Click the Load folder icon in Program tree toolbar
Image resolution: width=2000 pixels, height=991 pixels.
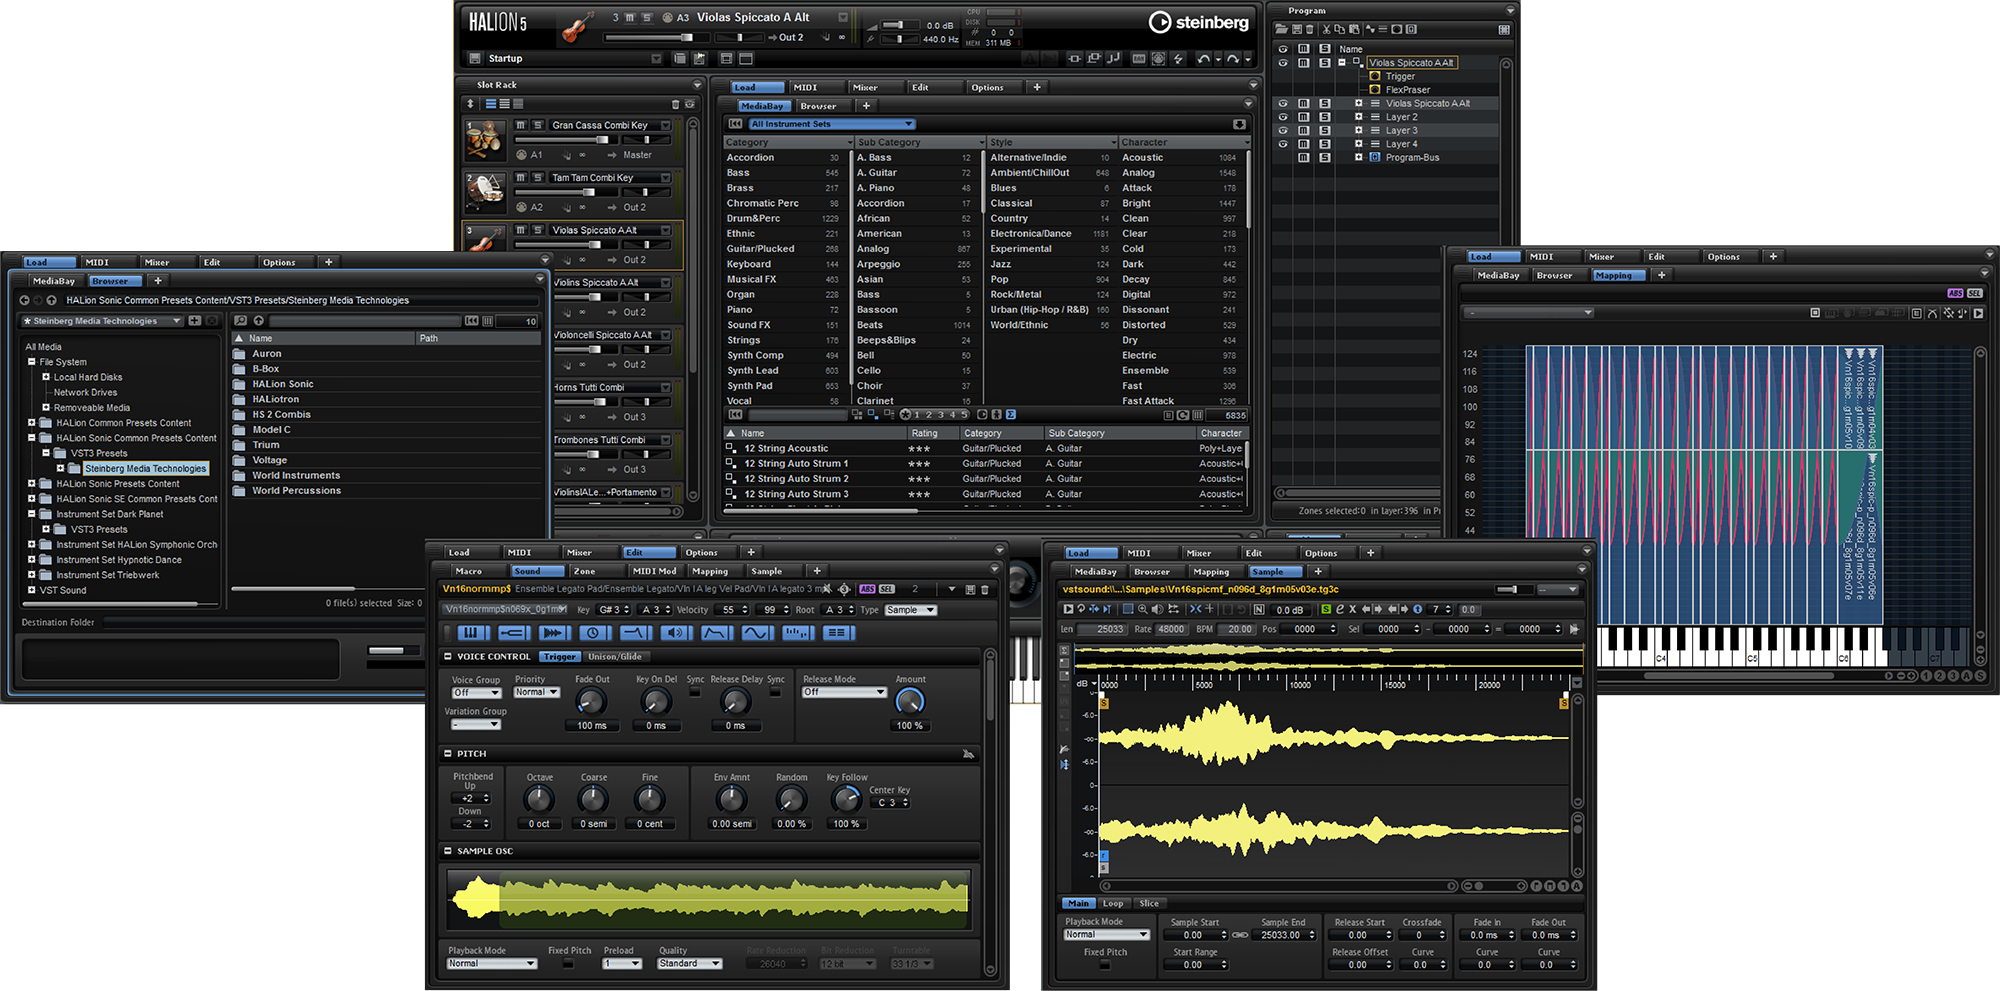coord(1281,29)
